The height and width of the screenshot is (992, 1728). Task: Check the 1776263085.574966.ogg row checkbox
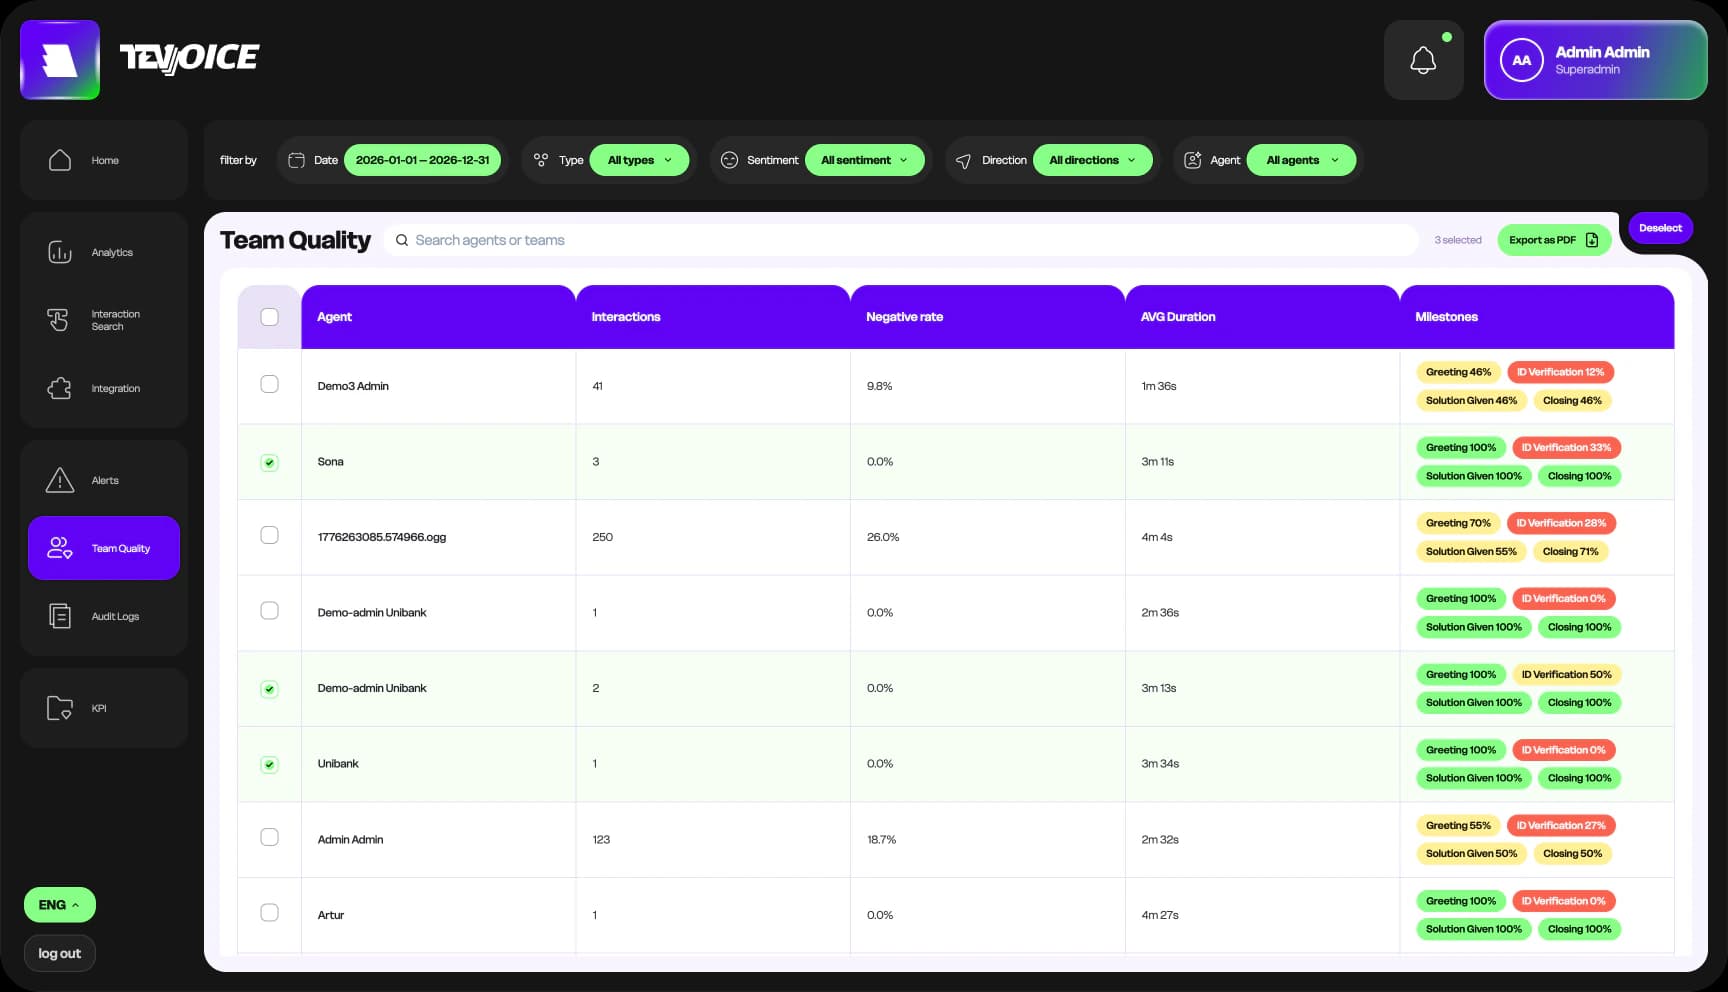(x=269, y=535)
